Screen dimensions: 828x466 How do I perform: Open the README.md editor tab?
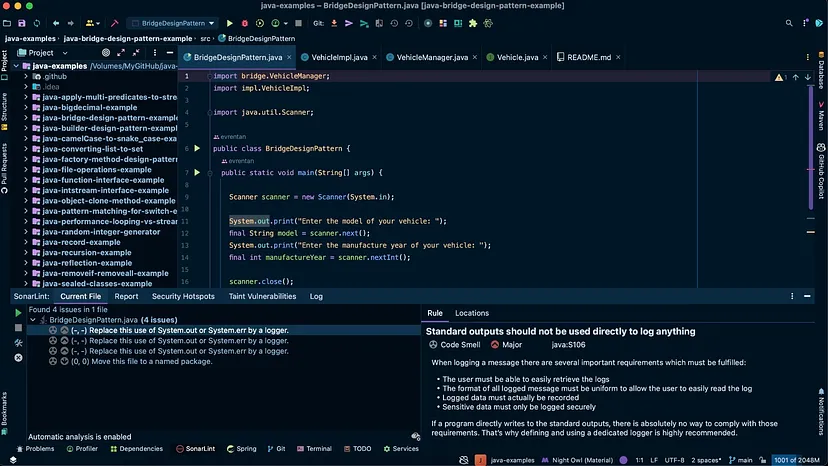(x=589, y=57)
